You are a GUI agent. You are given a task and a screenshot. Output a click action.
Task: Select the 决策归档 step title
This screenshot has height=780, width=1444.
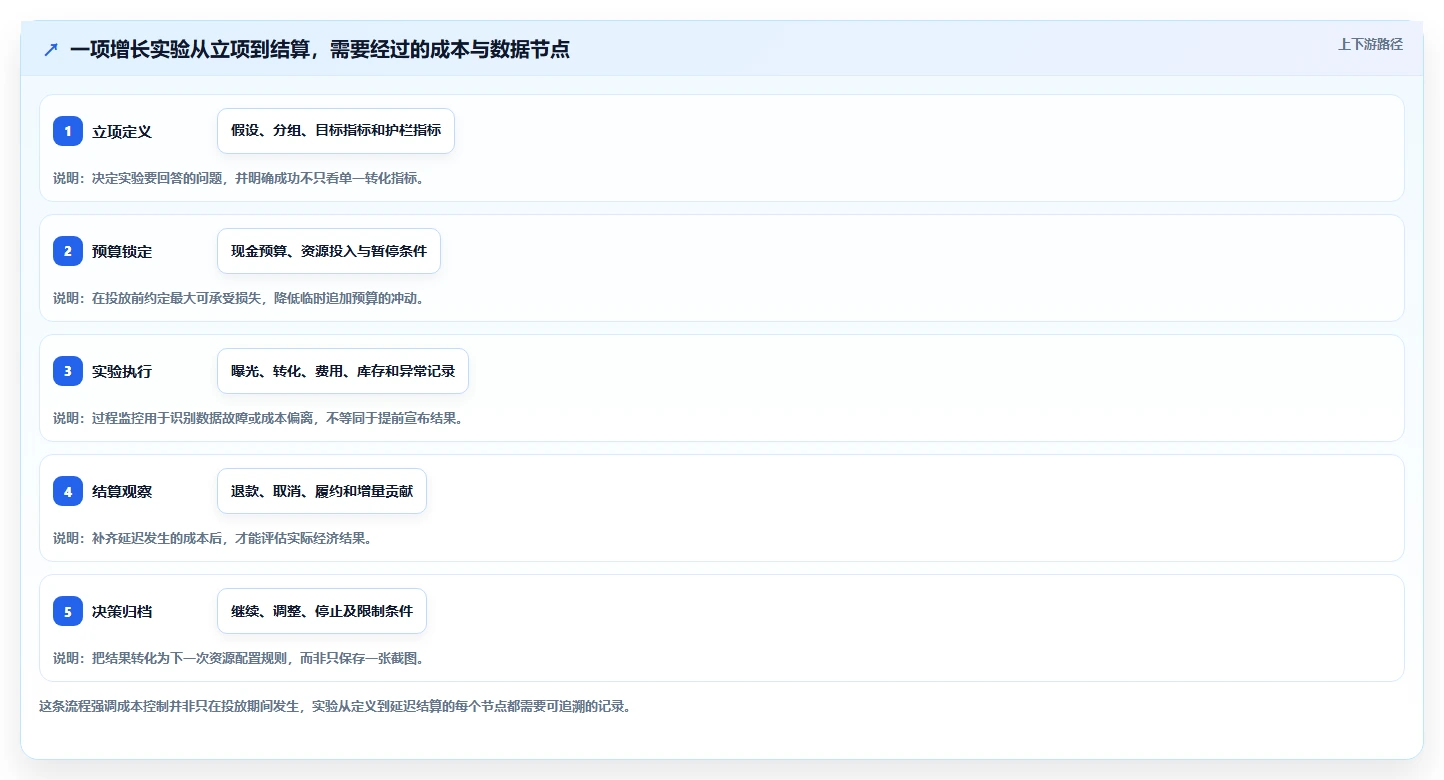122,611
